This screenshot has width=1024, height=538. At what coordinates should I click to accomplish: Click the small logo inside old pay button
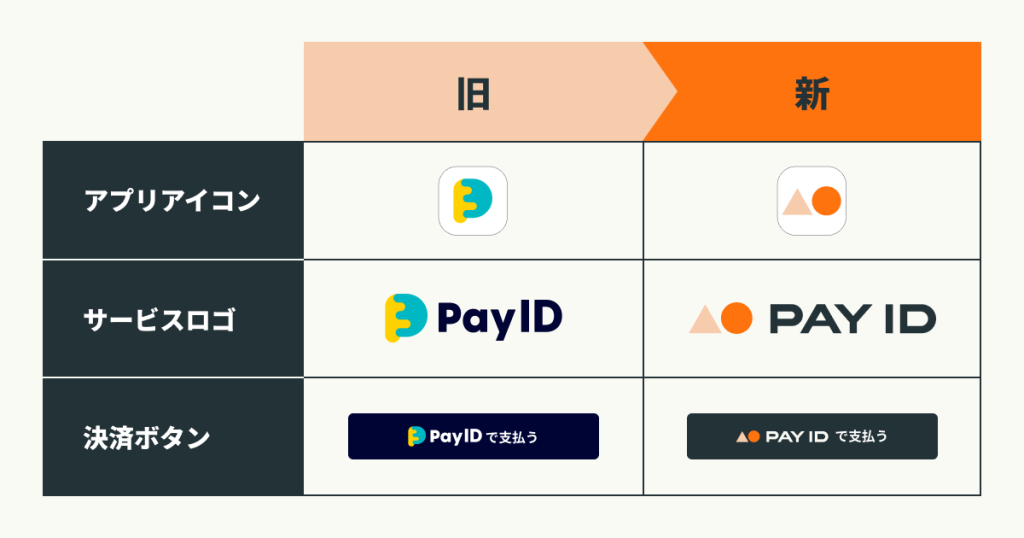417,436
